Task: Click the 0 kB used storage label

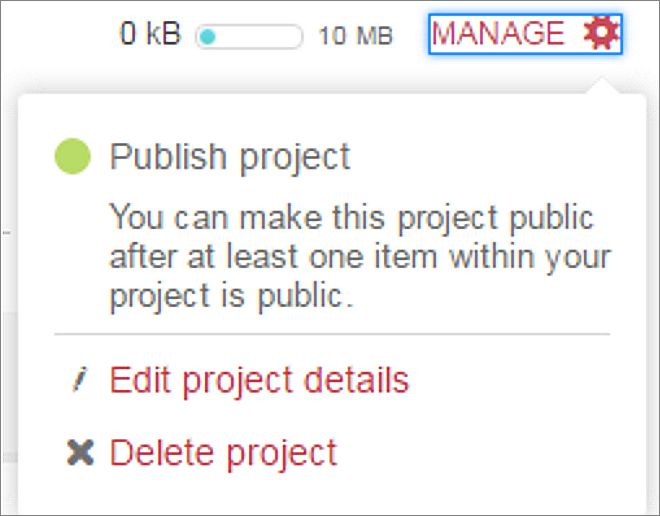Action: click(150, 35)
